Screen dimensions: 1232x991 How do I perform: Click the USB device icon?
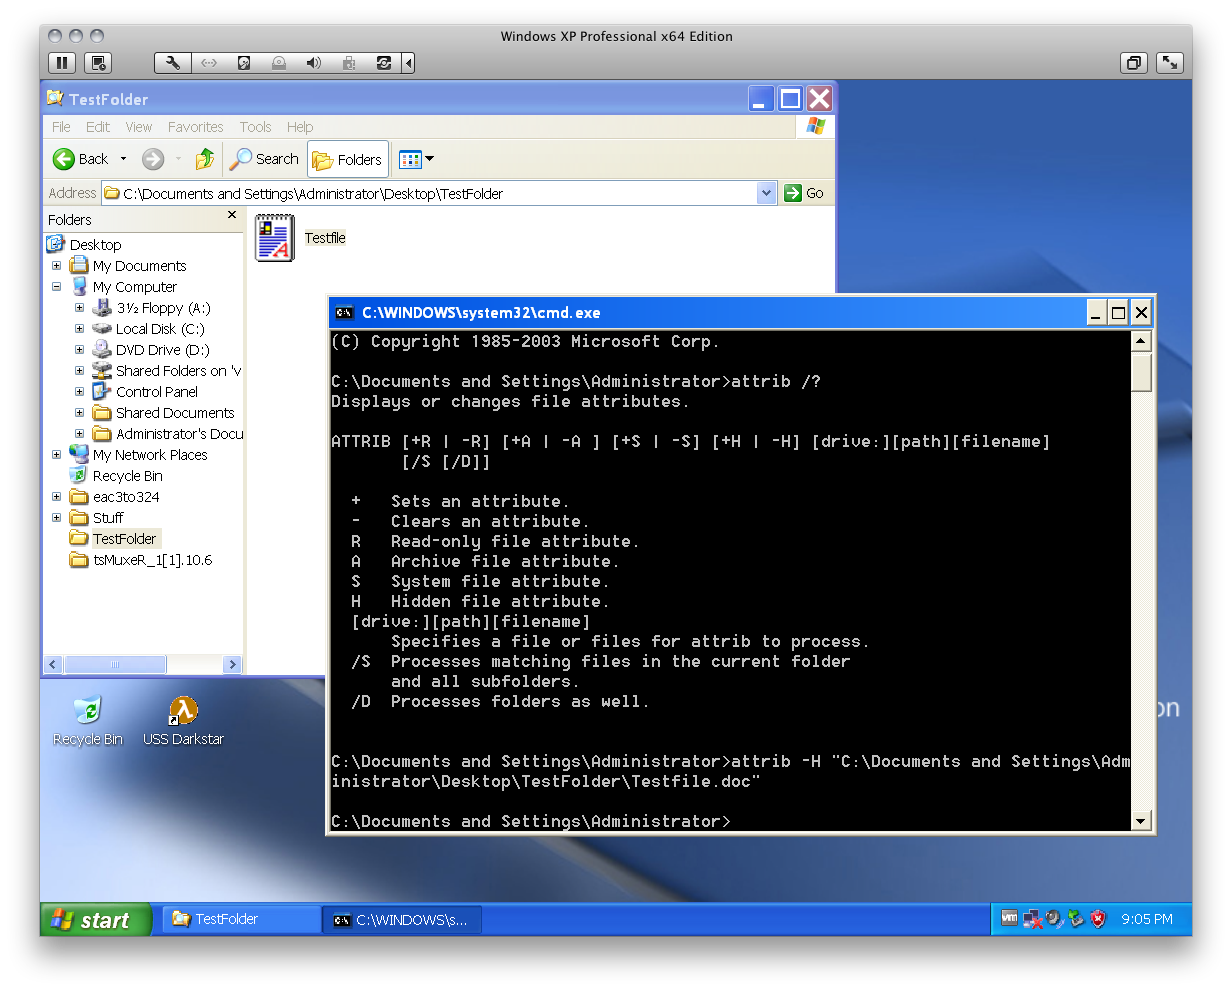coord(349,63)
